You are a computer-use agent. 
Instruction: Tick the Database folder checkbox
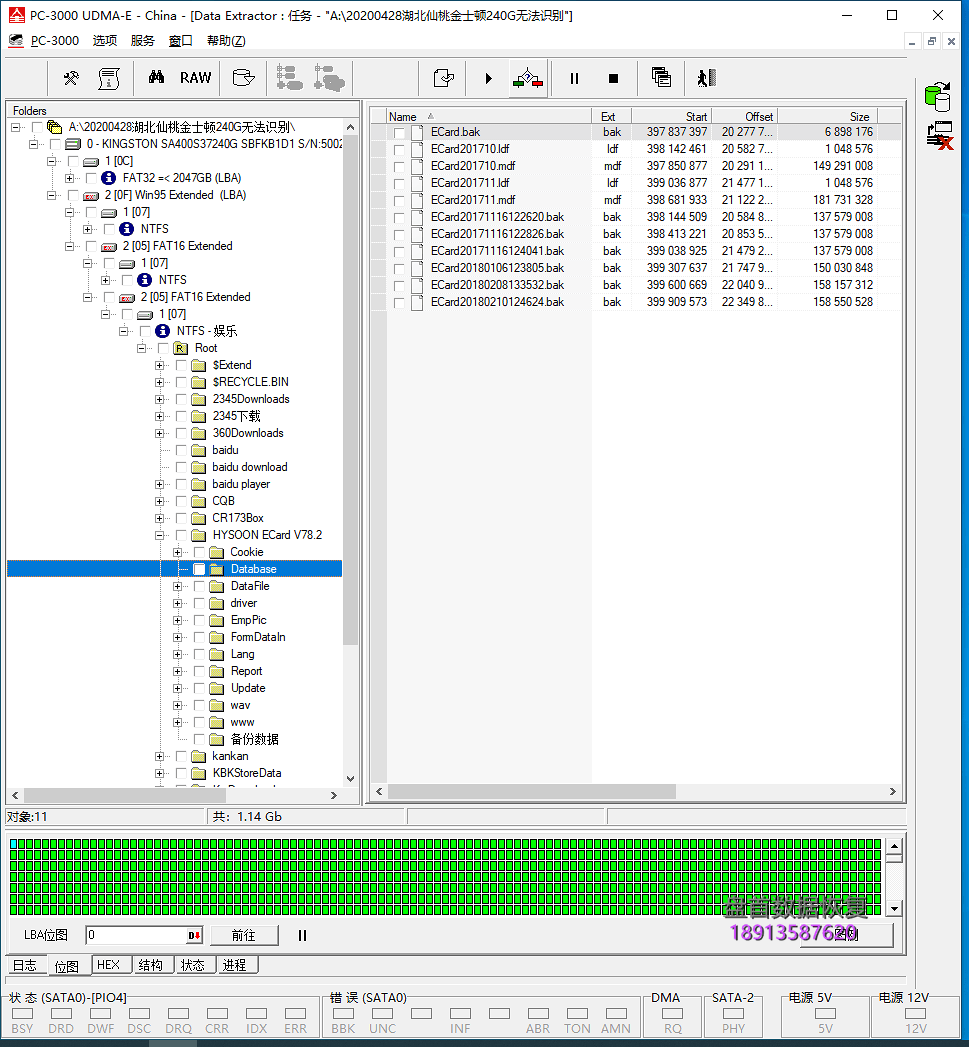click(x=199, y=569)
